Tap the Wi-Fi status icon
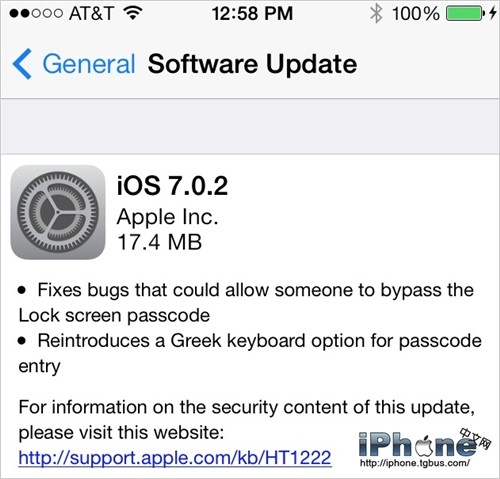 click(x=133, y=13)
